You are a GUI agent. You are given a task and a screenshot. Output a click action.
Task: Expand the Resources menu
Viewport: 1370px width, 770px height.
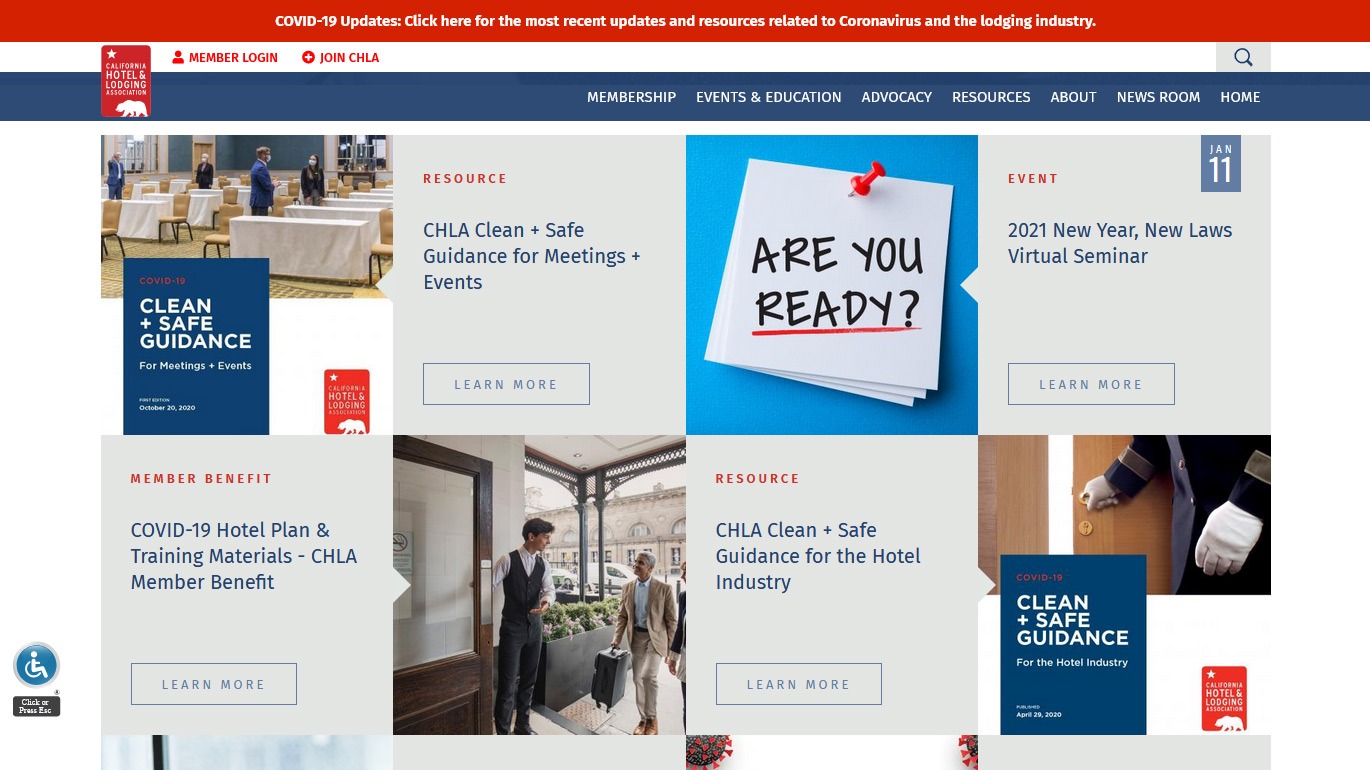(x=991, y=97)
